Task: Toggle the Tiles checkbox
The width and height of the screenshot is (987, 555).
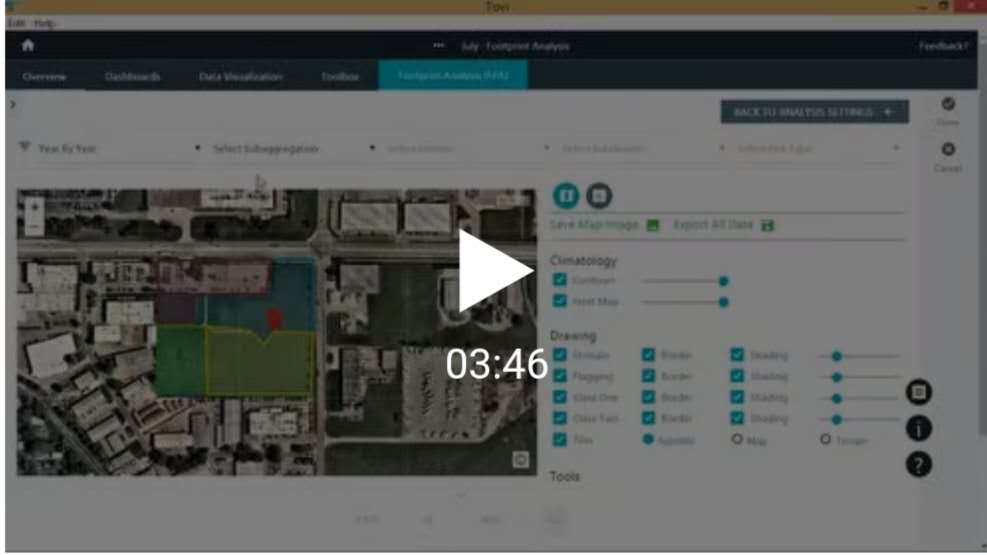Action: click(560, 439)
